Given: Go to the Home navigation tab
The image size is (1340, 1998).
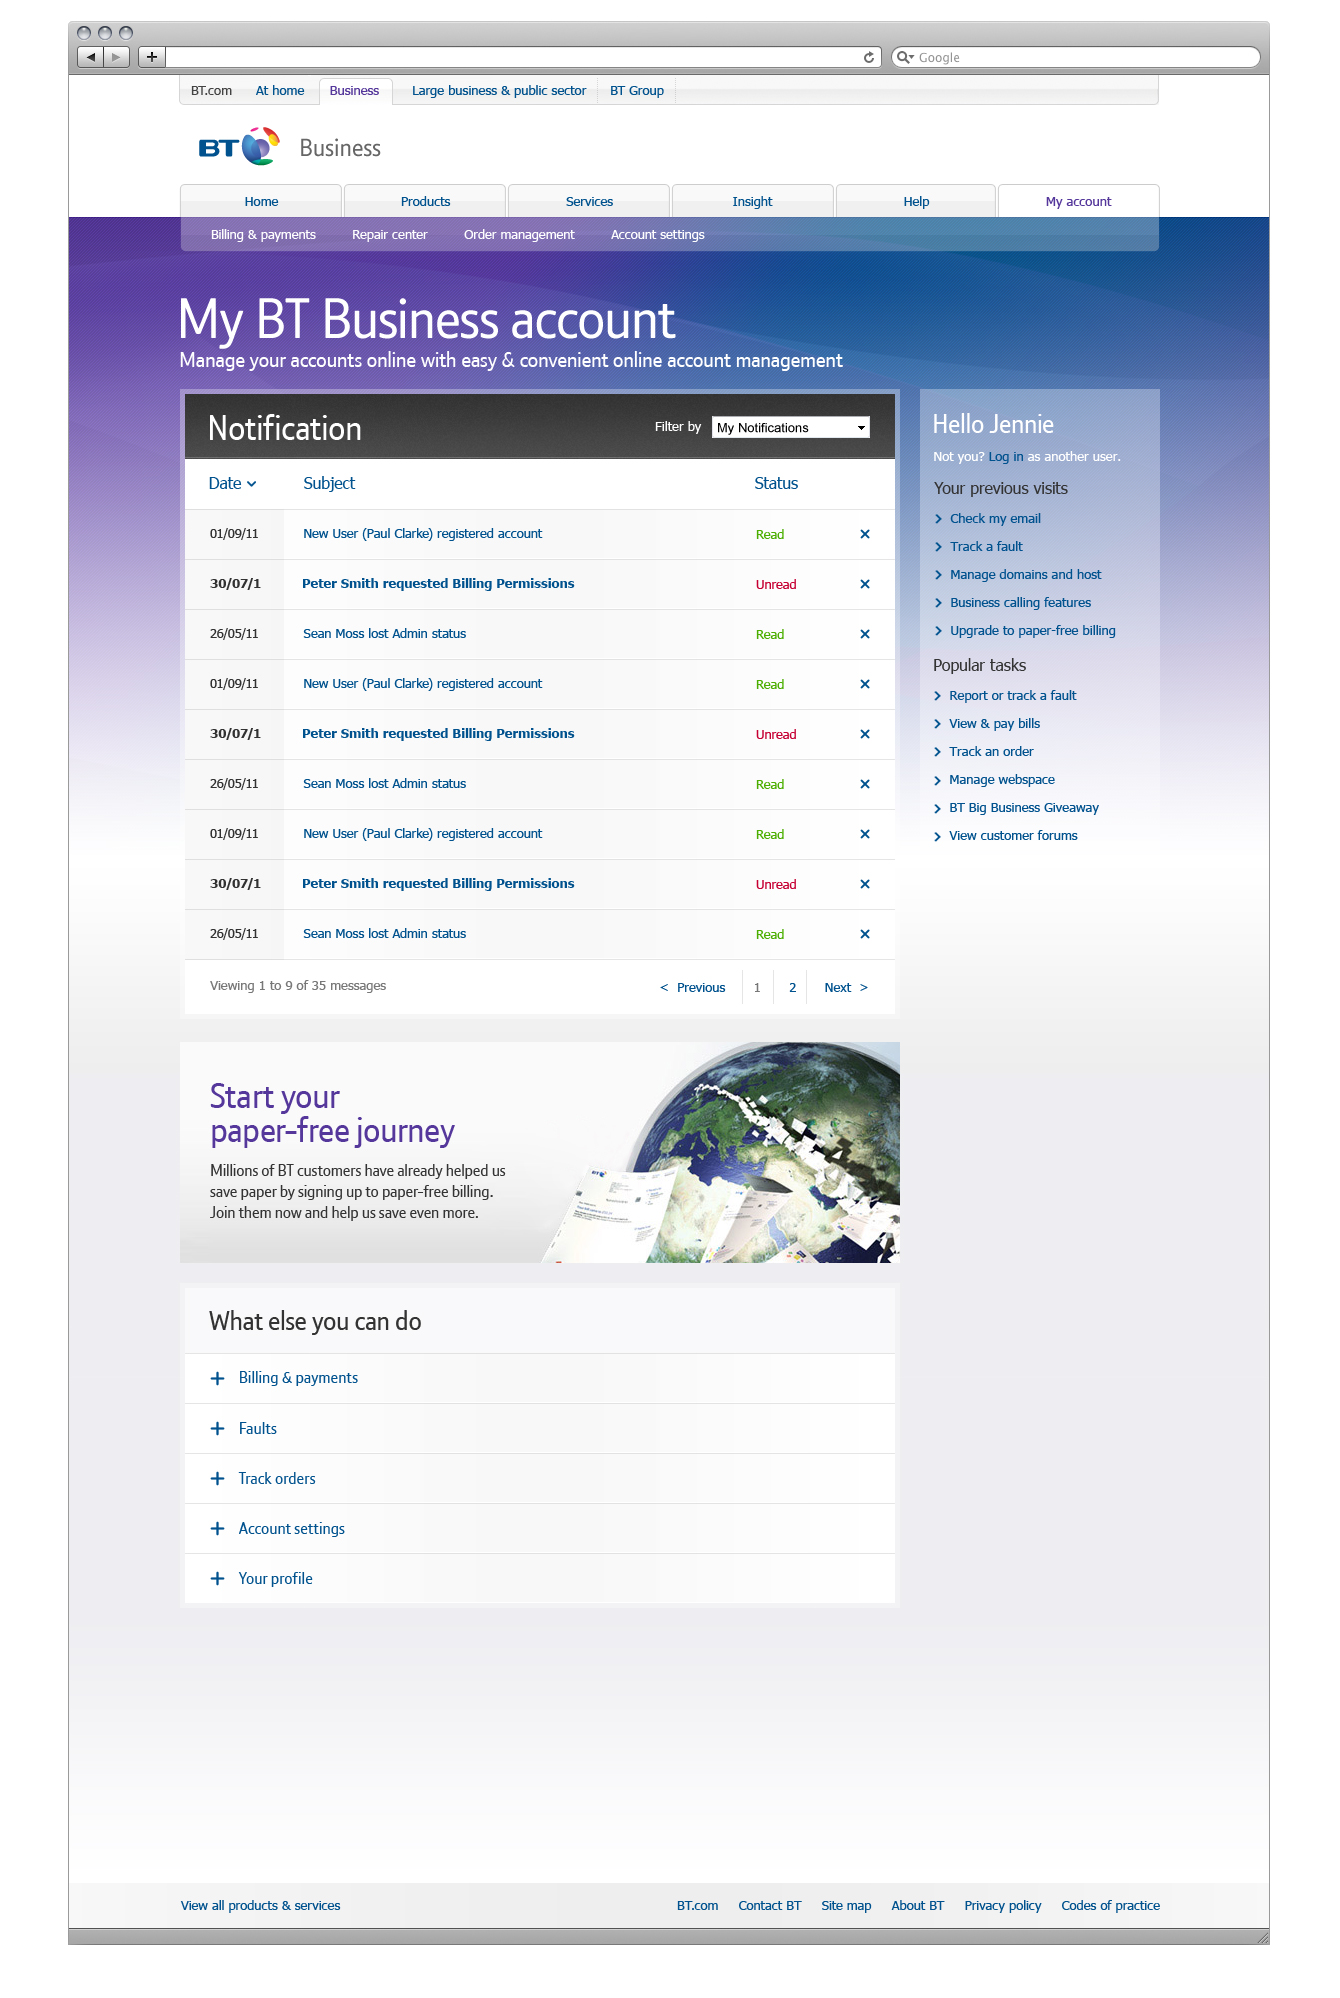Looking at the screenshot, I should (261, 201).
